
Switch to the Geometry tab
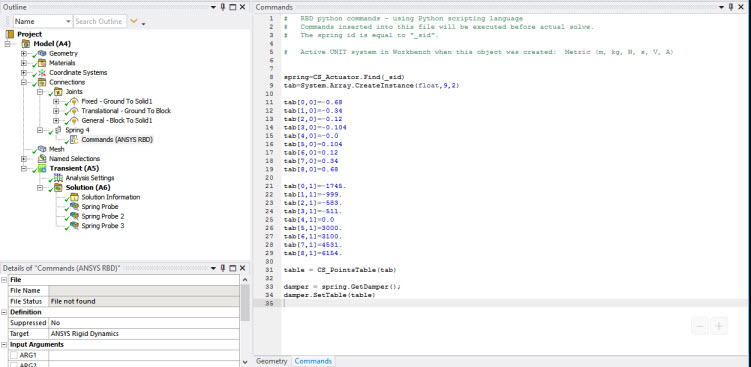272,361
